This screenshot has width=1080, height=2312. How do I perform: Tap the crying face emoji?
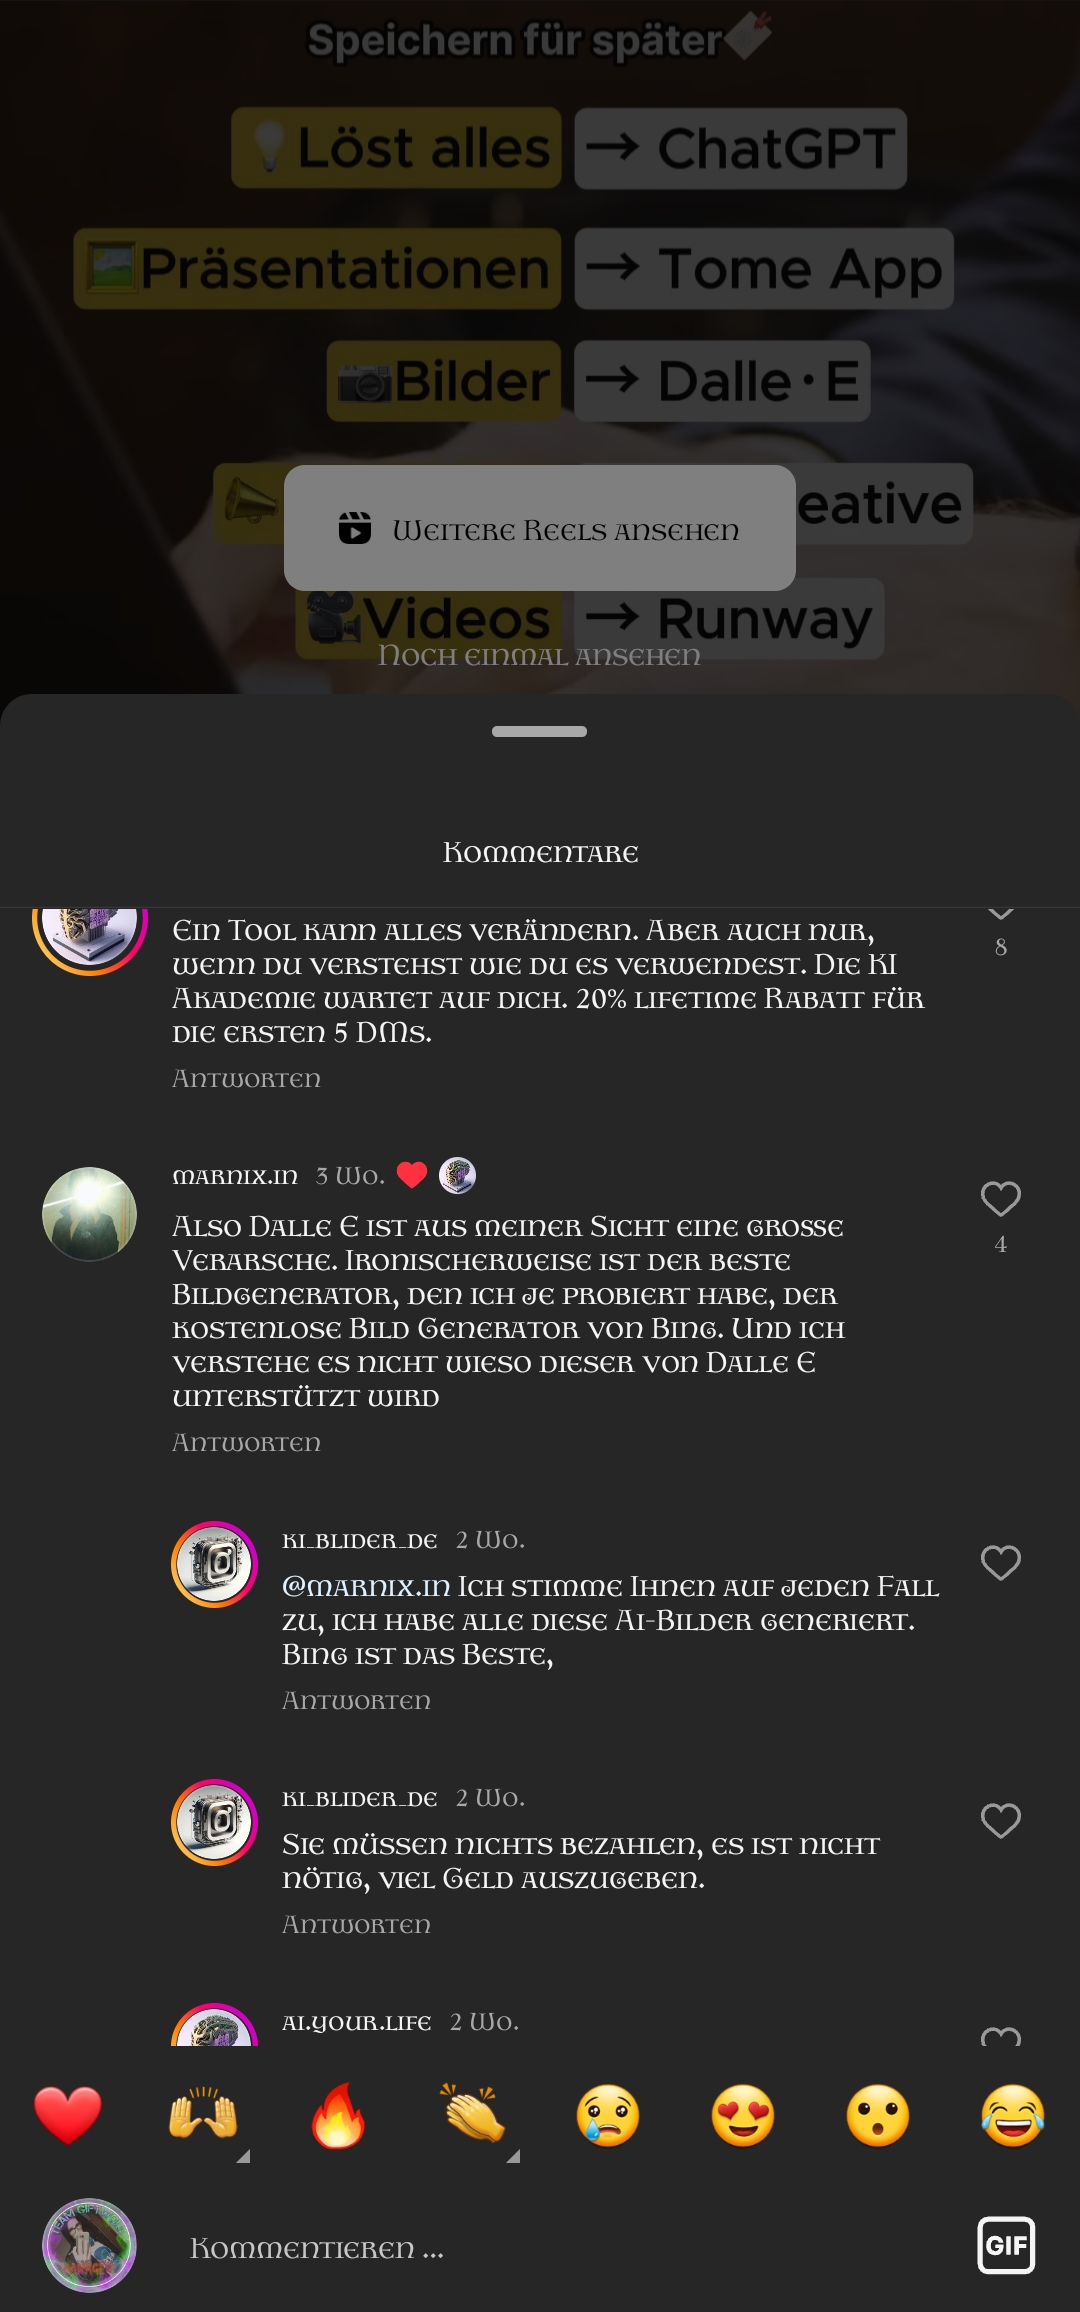[608, 2116]
